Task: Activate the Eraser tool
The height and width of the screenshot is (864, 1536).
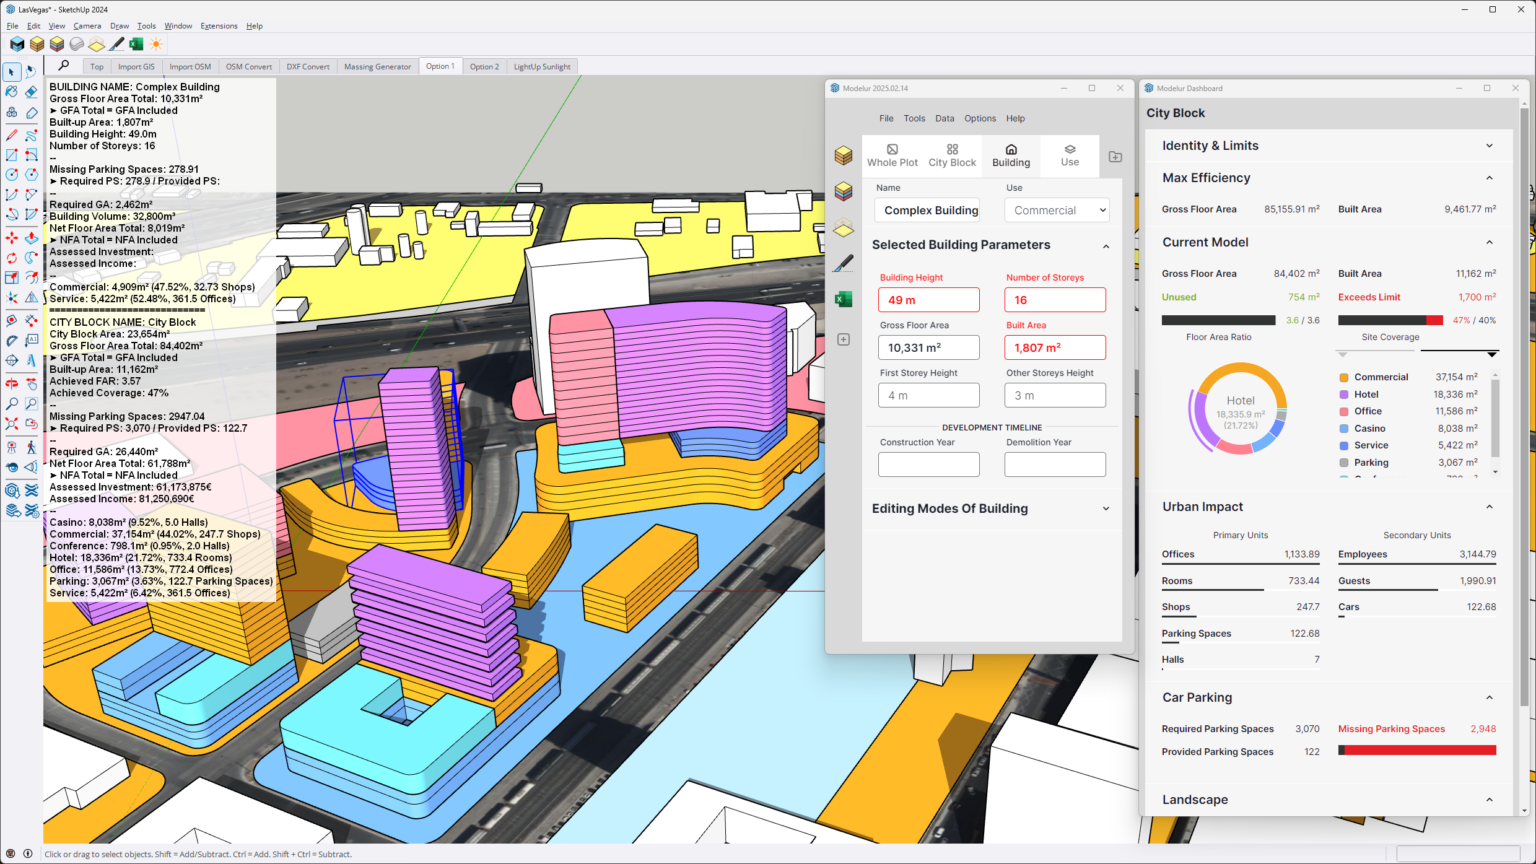Action: 30,93
